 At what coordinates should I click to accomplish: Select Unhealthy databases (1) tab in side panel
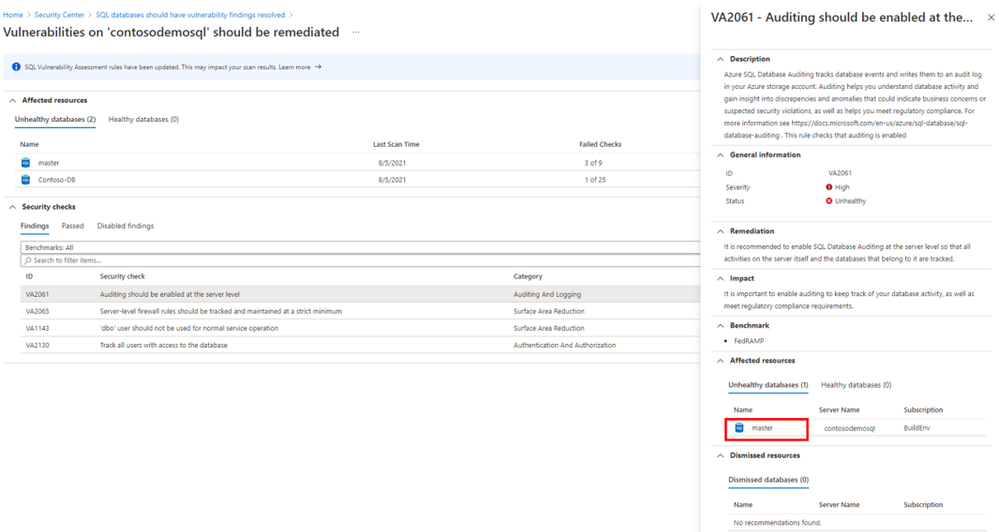(x=768, y=385)
